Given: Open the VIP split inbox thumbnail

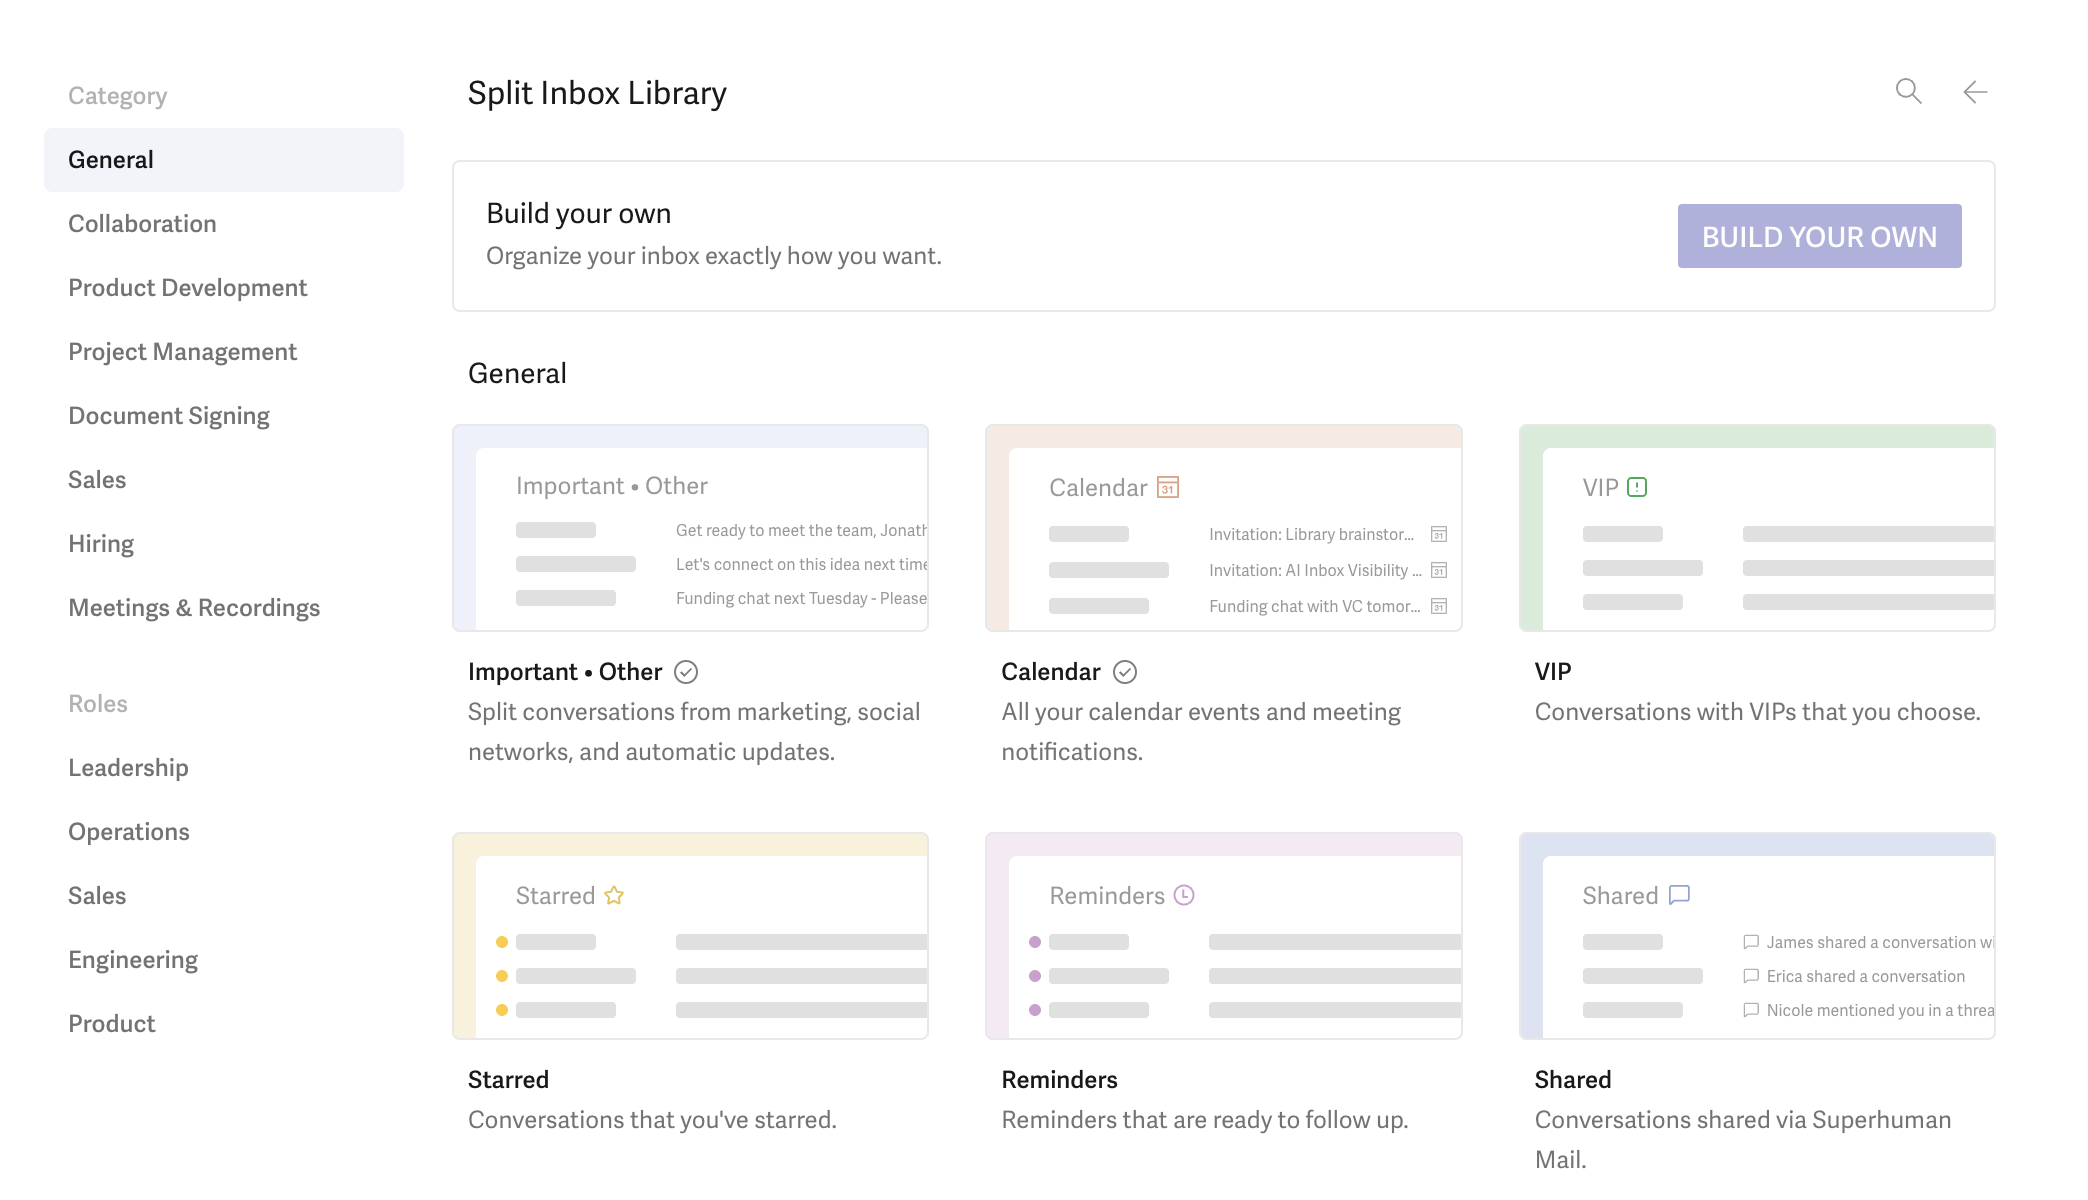Looking at the screenshot, I should point(1756,528).
